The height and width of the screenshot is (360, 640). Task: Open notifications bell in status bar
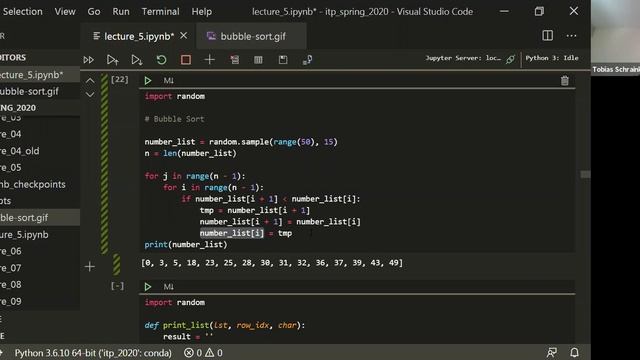[574, 352]
